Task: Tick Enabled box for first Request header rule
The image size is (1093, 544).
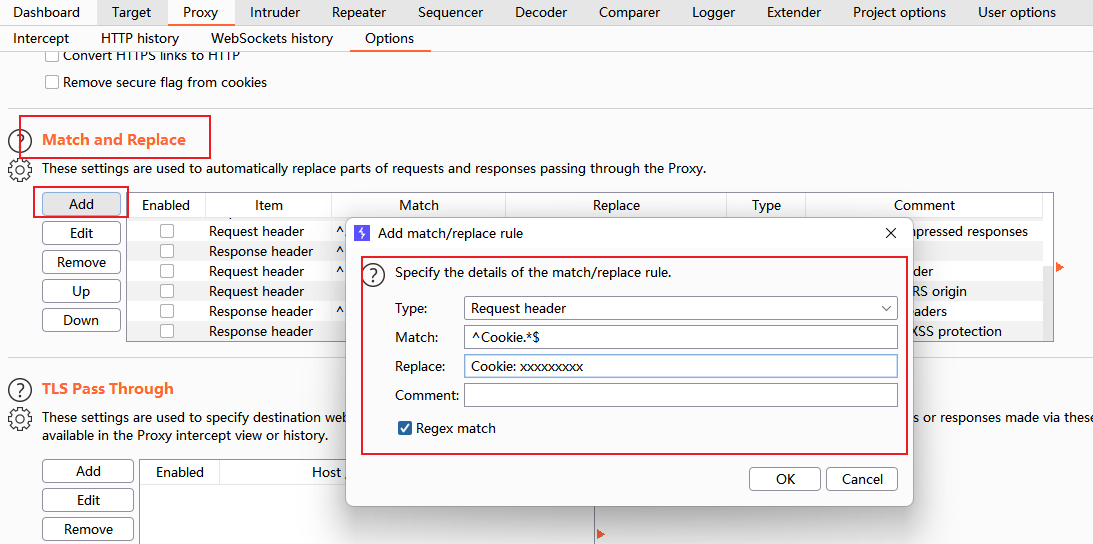Action: pyautogui.click(x=167, y=231)
